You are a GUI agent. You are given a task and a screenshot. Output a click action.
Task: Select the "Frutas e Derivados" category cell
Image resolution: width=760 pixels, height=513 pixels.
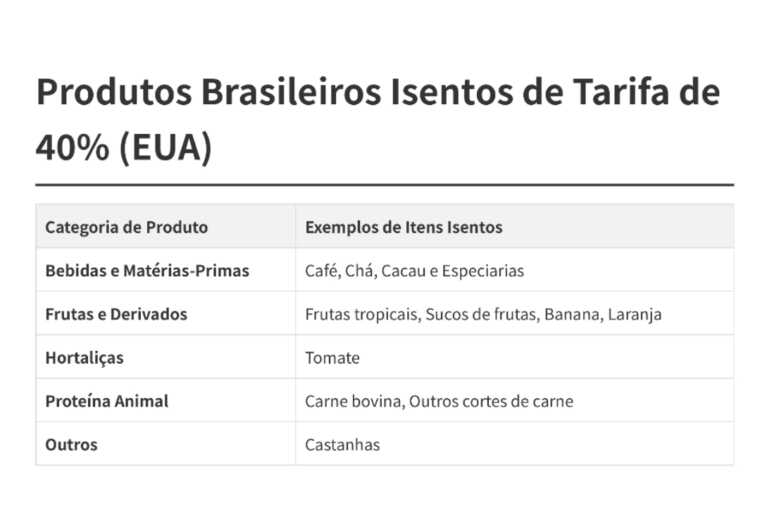pyautogui.click(x=116, y=314)
